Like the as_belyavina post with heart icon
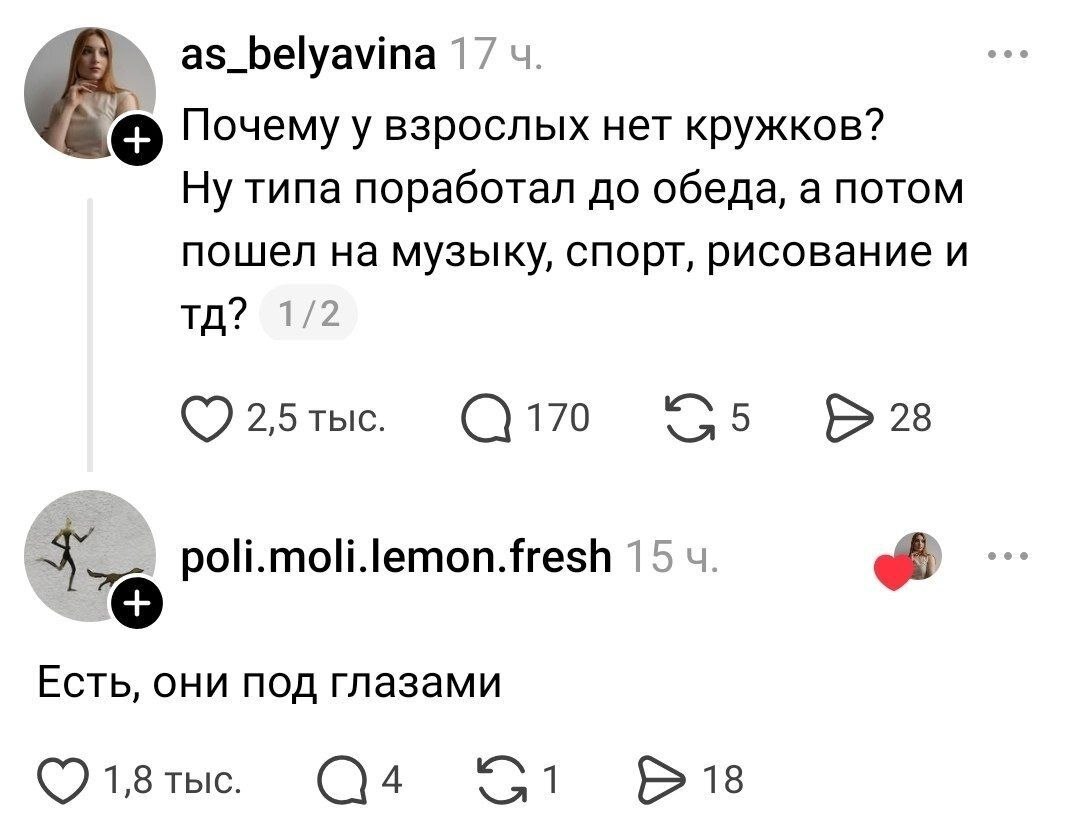Viewport: 1080px width, 828px height. pyautogui.click(x=207, y=418)
